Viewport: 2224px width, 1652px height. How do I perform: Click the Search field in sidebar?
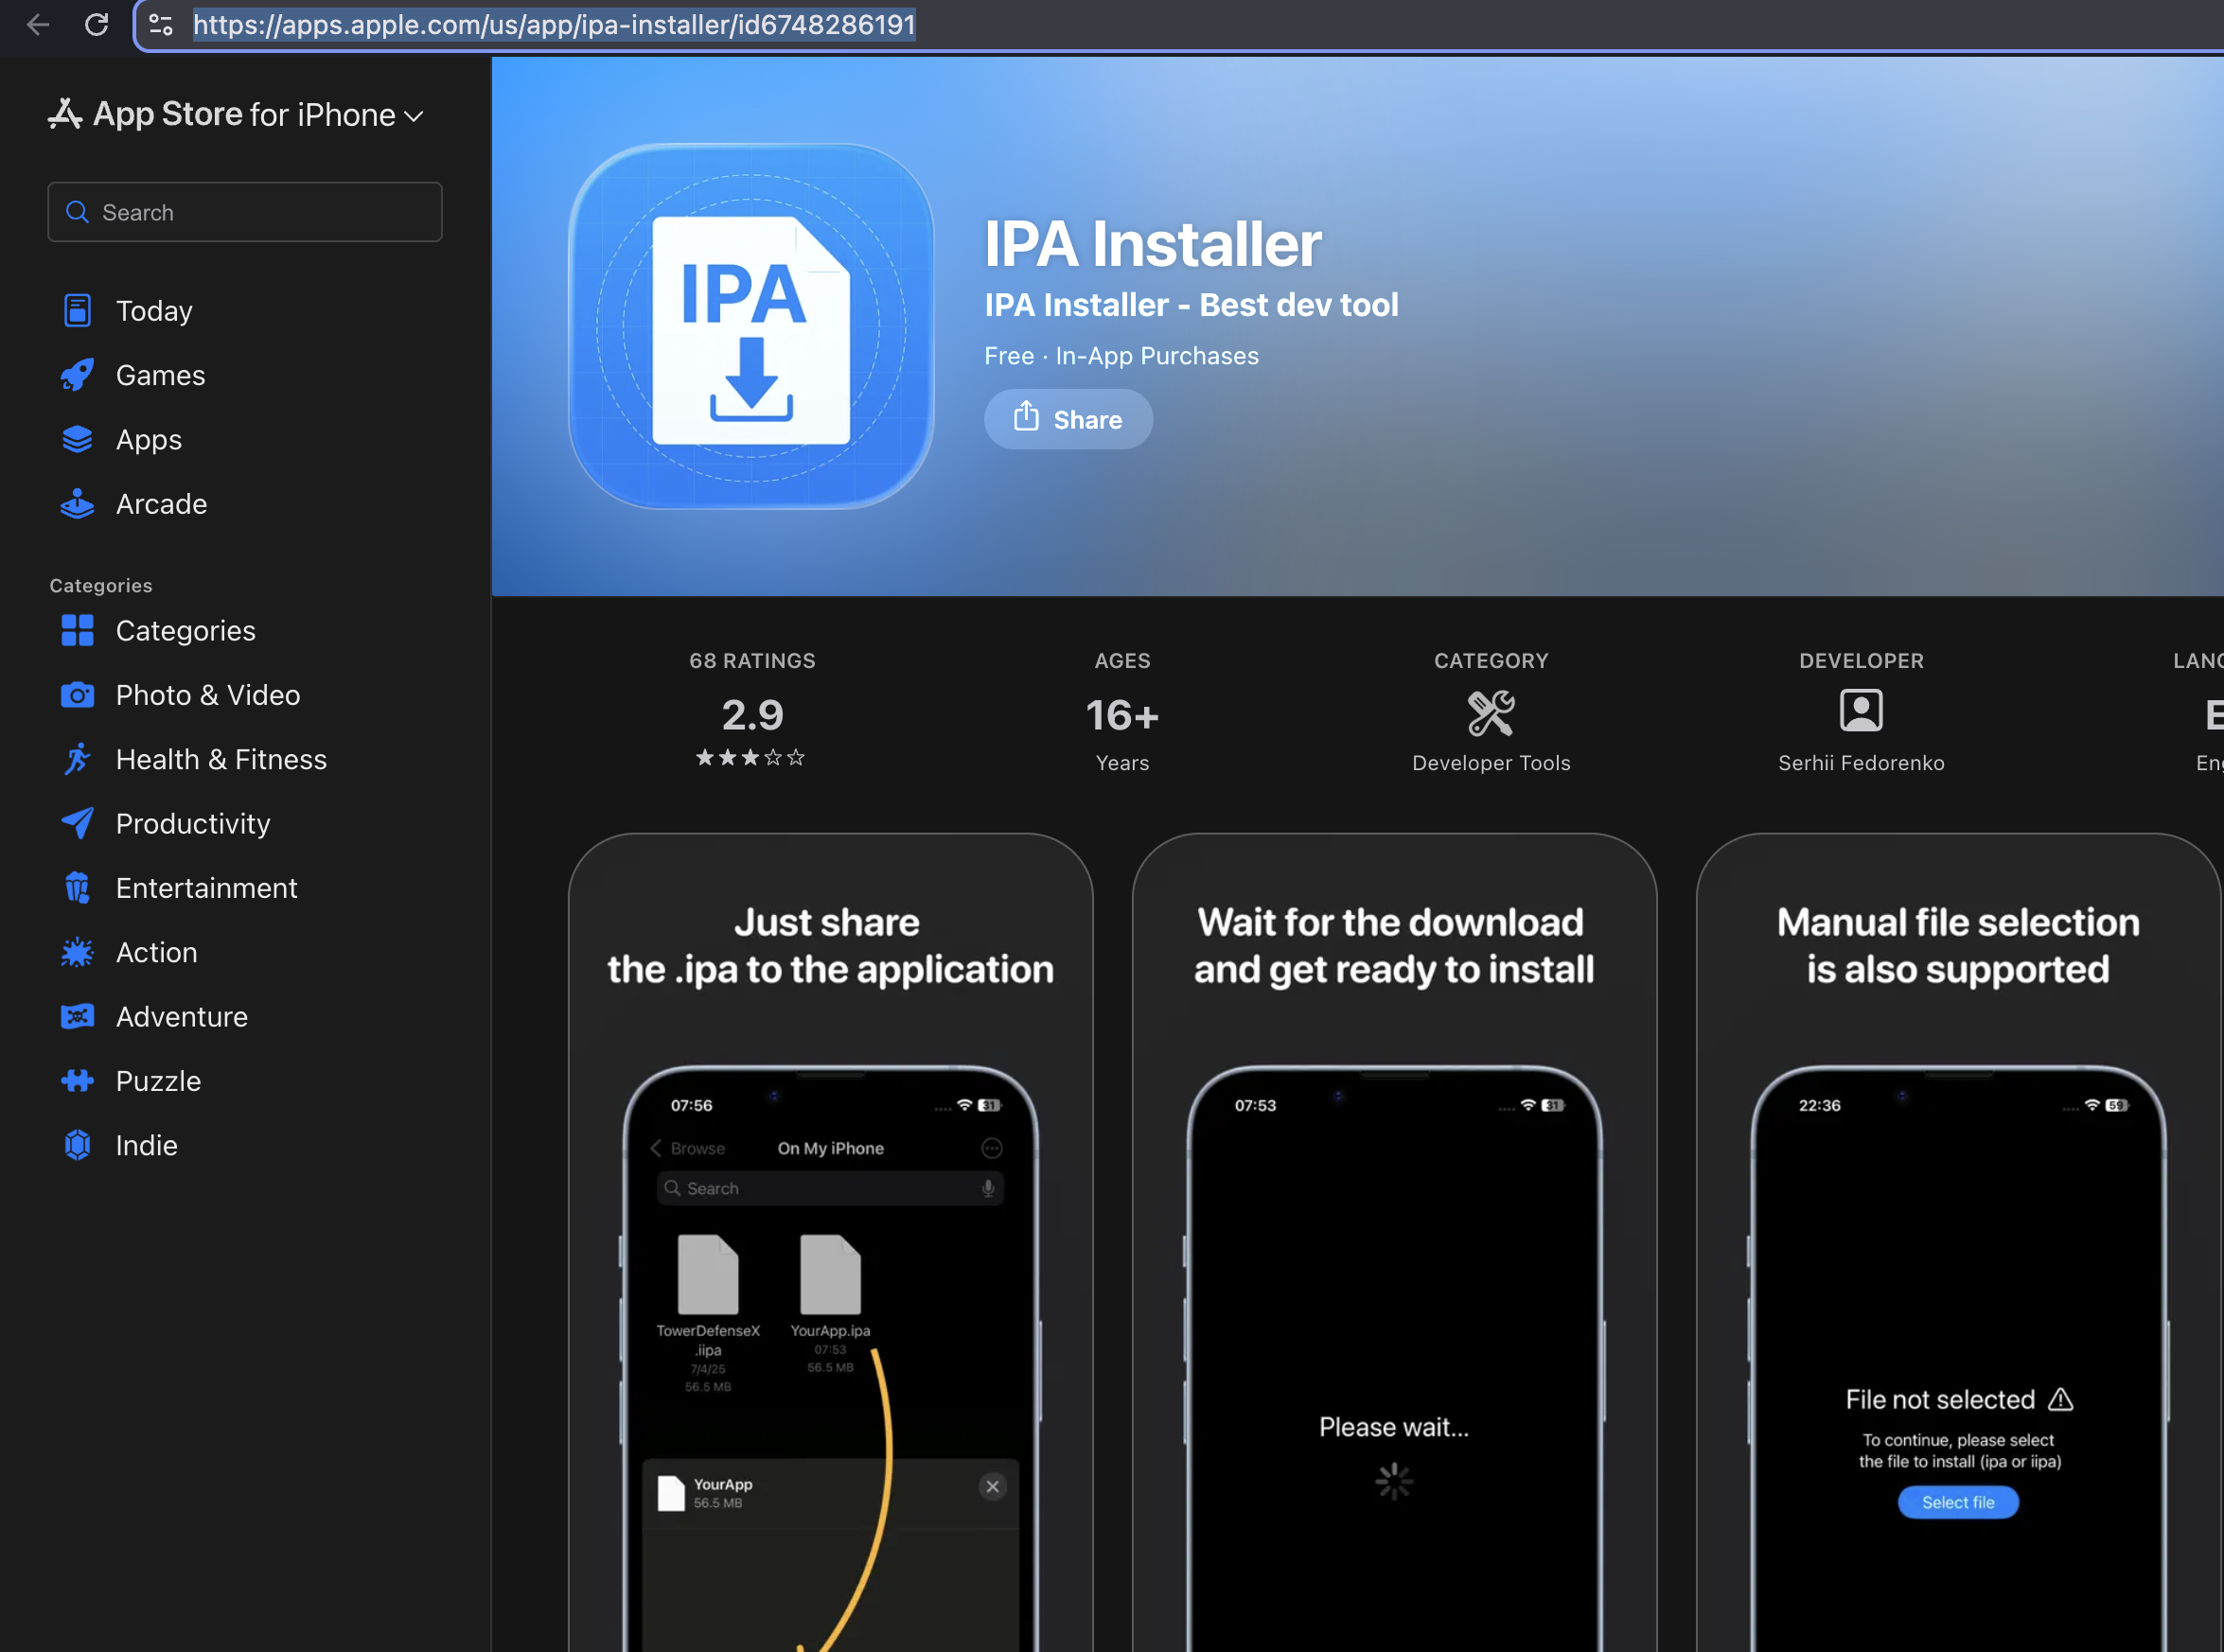point(245,212)
